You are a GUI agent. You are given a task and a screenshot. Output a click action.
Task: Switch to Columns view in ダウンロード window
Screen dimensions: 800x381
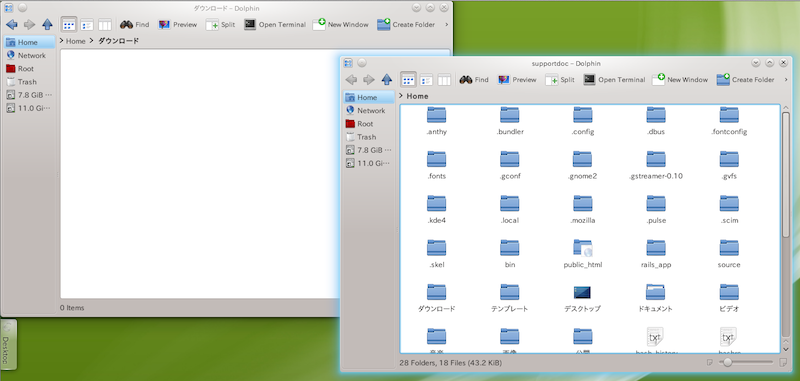pyautogui.click(x=105, y=24)
